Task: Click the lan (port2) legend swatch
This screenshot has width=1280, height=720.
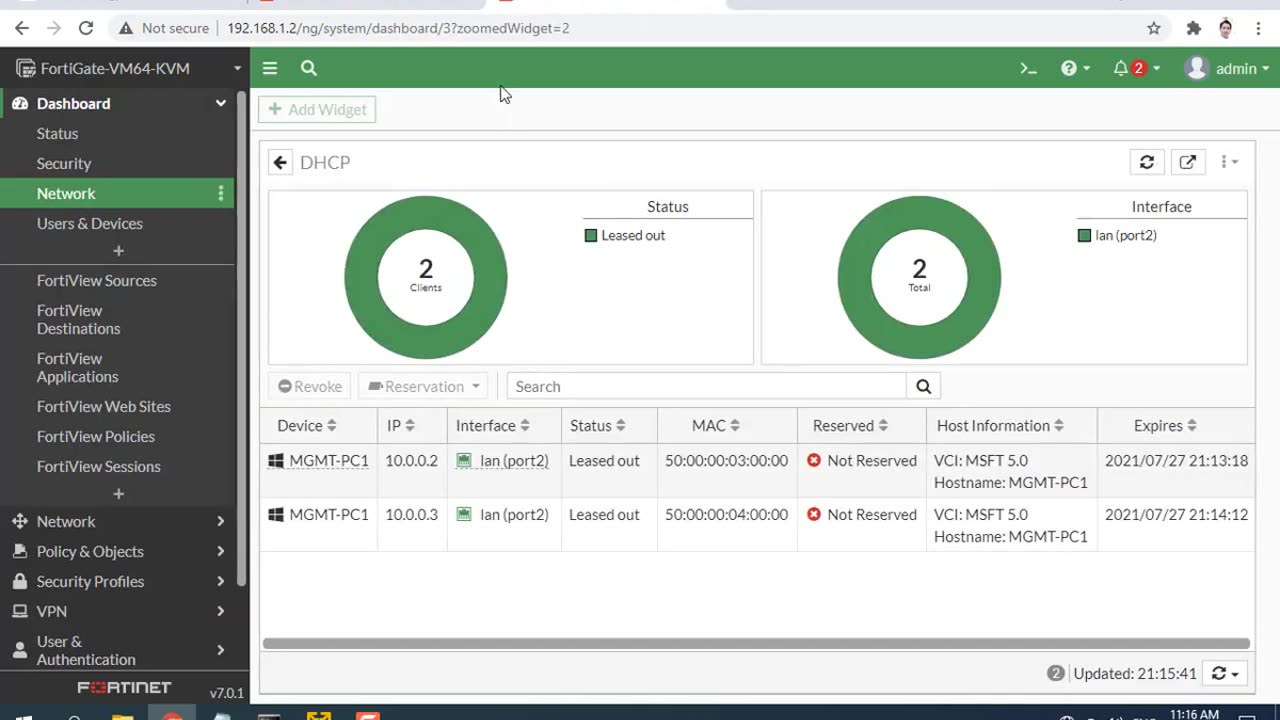Action: point(1084,236)
